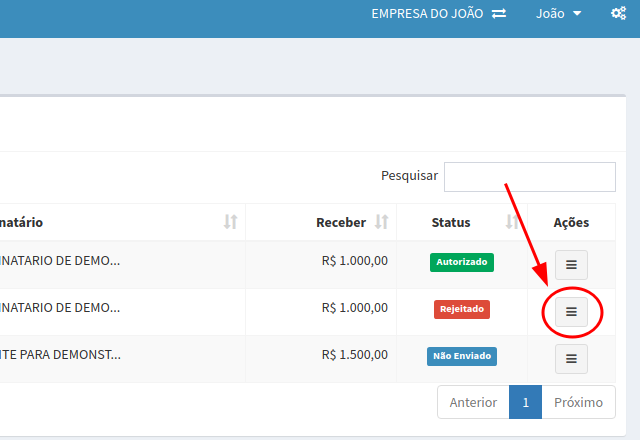Click the Rejeitado status badge

point(462,309)
